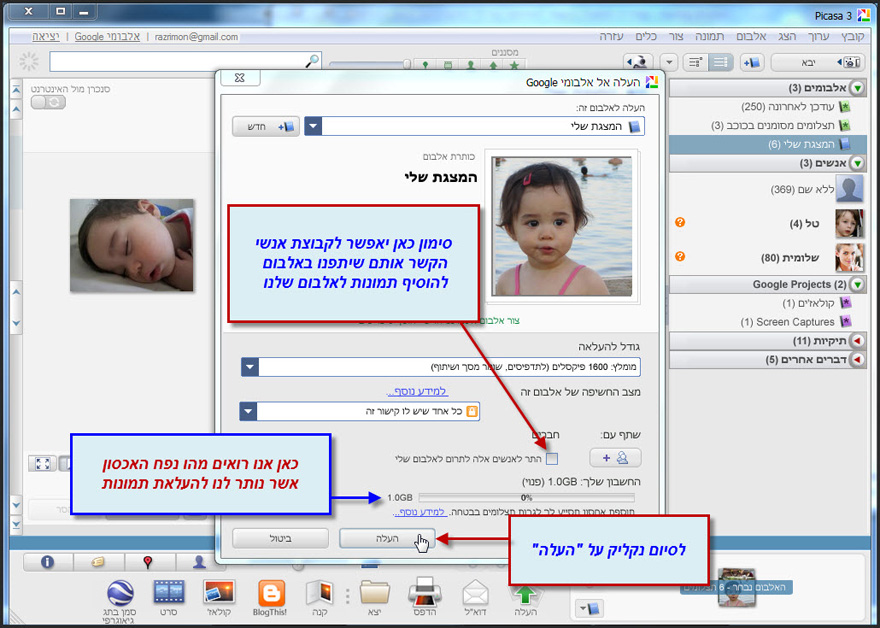
Task: Open the הצג menu
Action: click(x=787, y=36)
